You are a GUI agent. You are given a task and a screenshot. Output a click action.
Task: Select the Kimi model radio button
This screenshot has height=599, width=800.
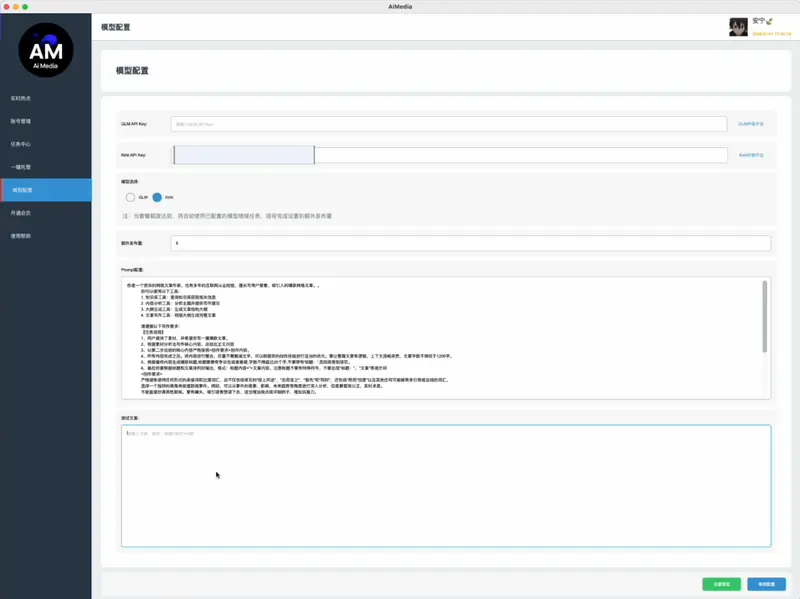[x=157, y=198]
